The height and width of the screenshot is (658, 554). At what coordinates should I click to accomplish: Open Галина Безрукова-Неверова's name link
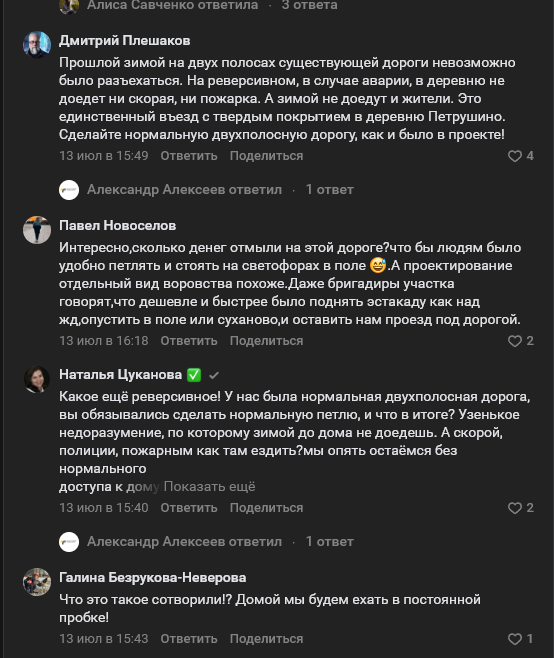(x=153, y=578)
